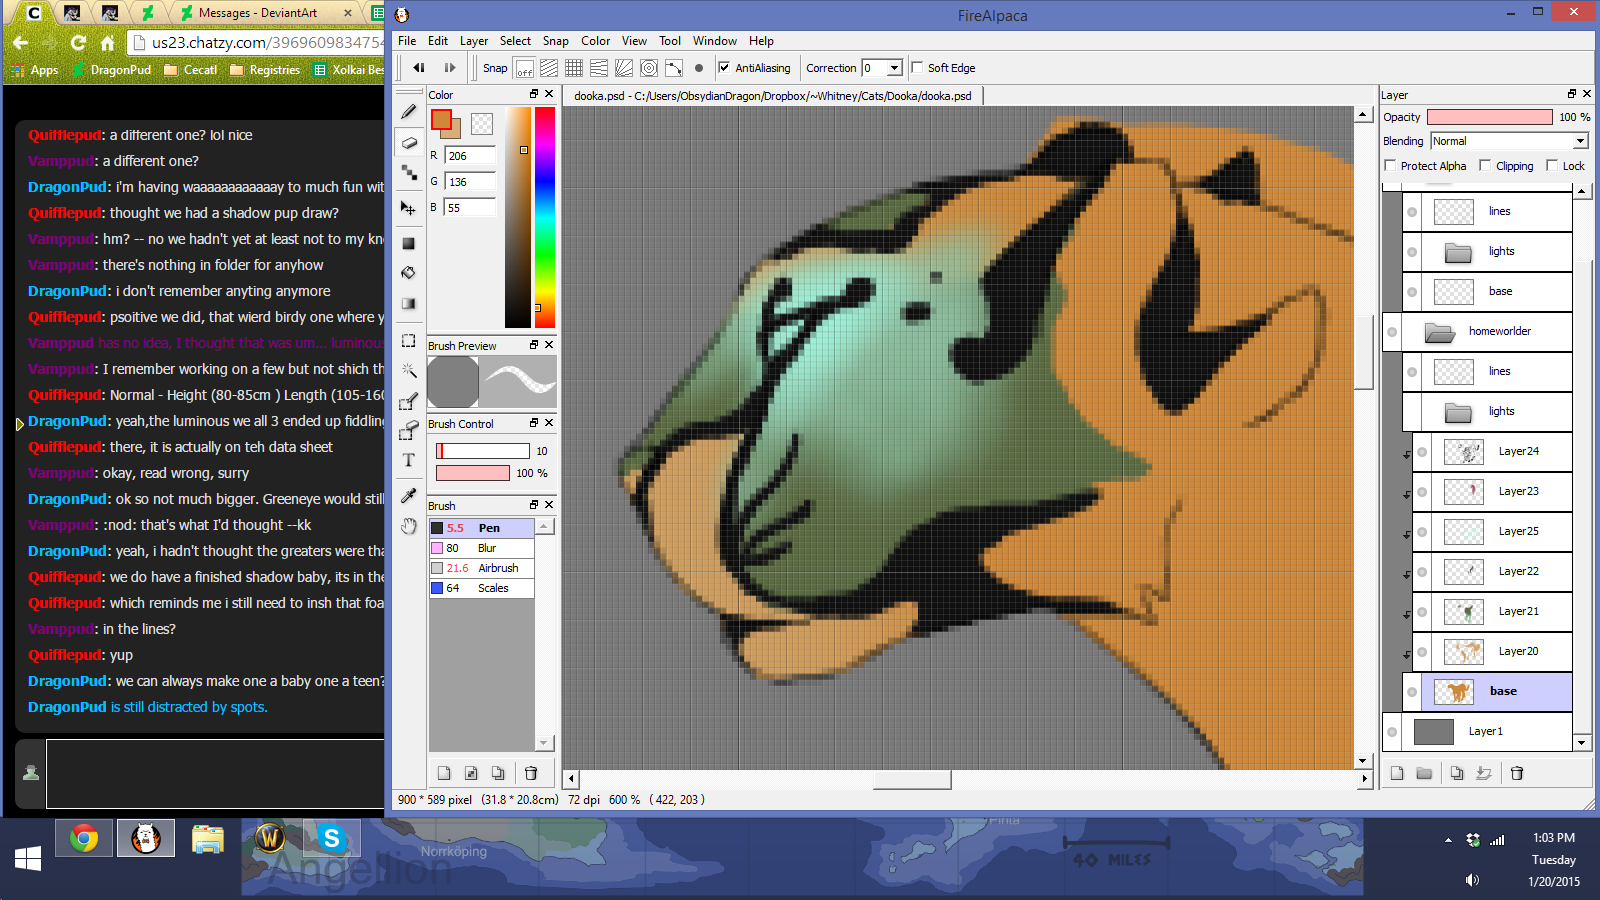Select the Text tool
The height and width of the screenshot is (900, 1600).
click(408, 460)
